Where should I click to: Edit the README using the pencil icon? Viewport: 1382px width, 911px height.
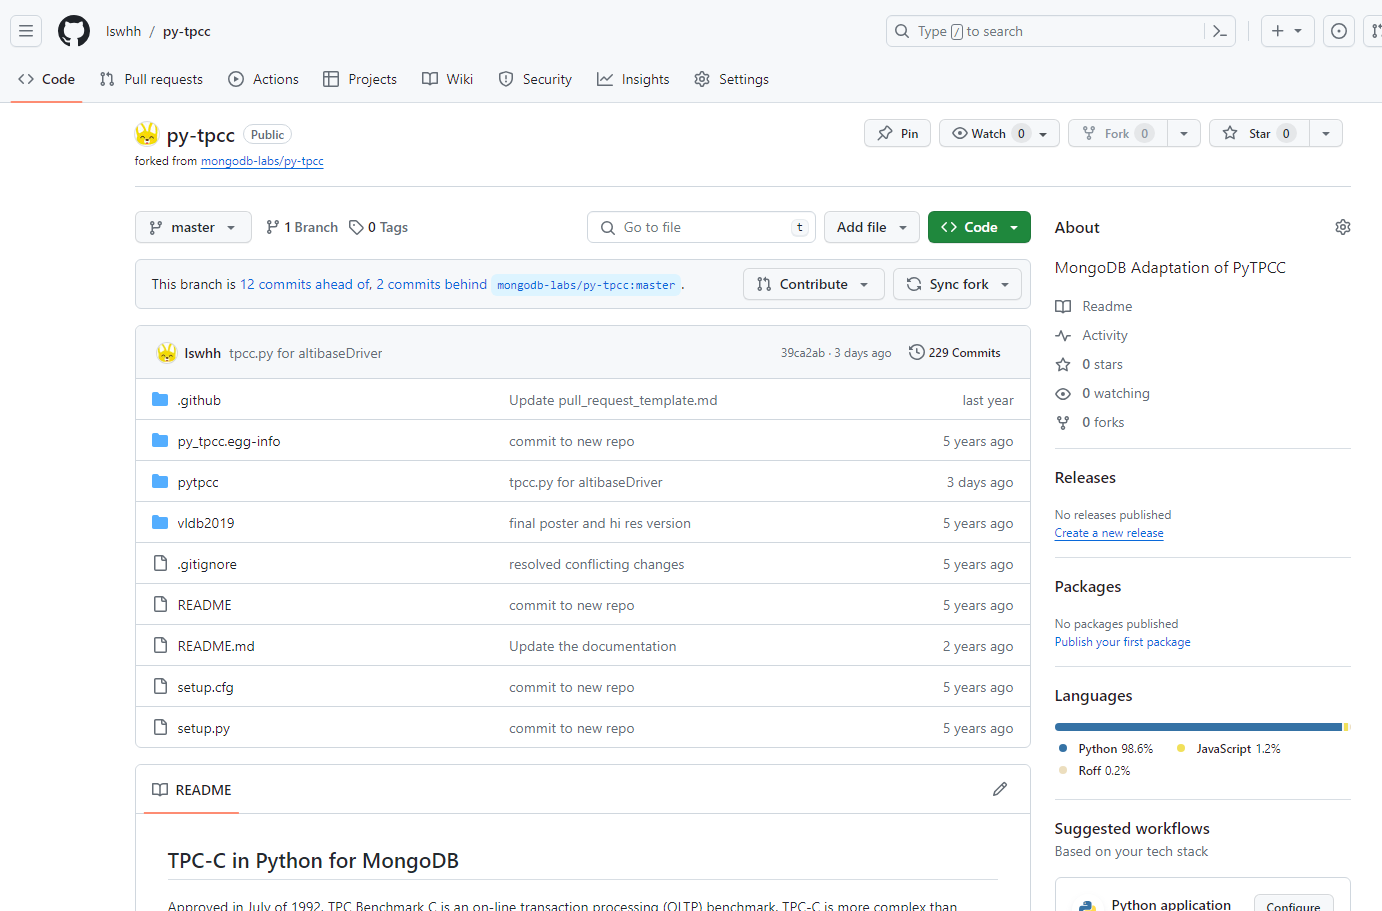[x=999, y=789]
